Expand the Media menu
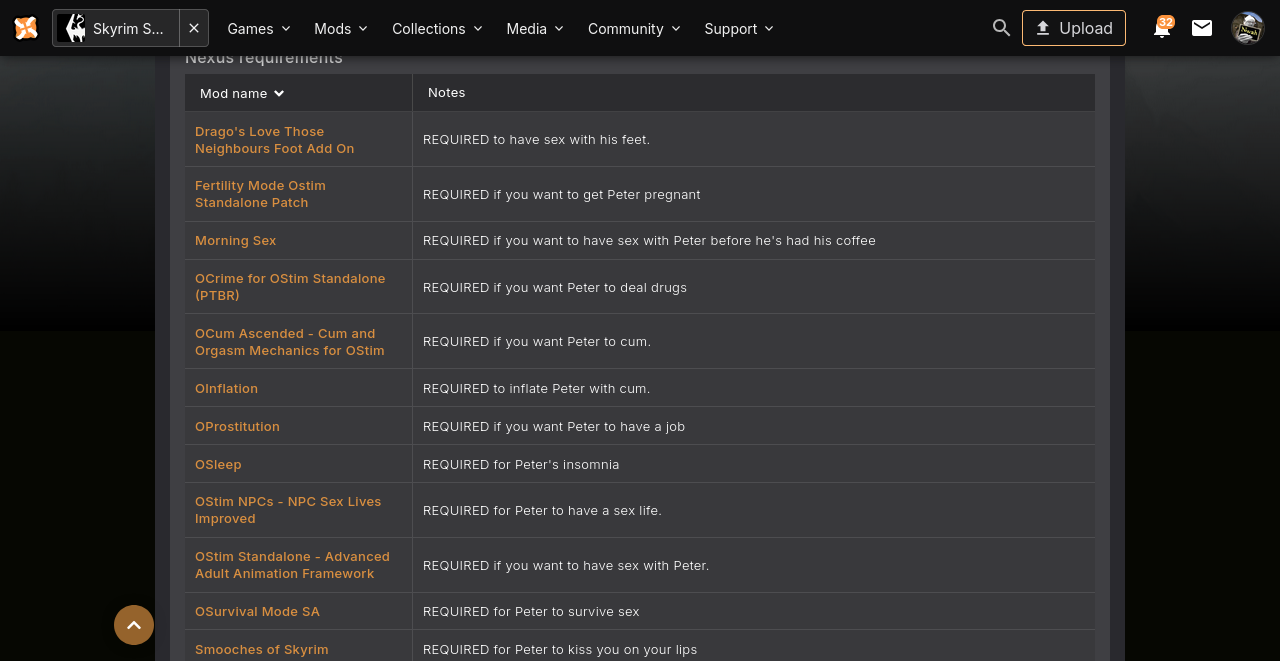 click(535, 28)
